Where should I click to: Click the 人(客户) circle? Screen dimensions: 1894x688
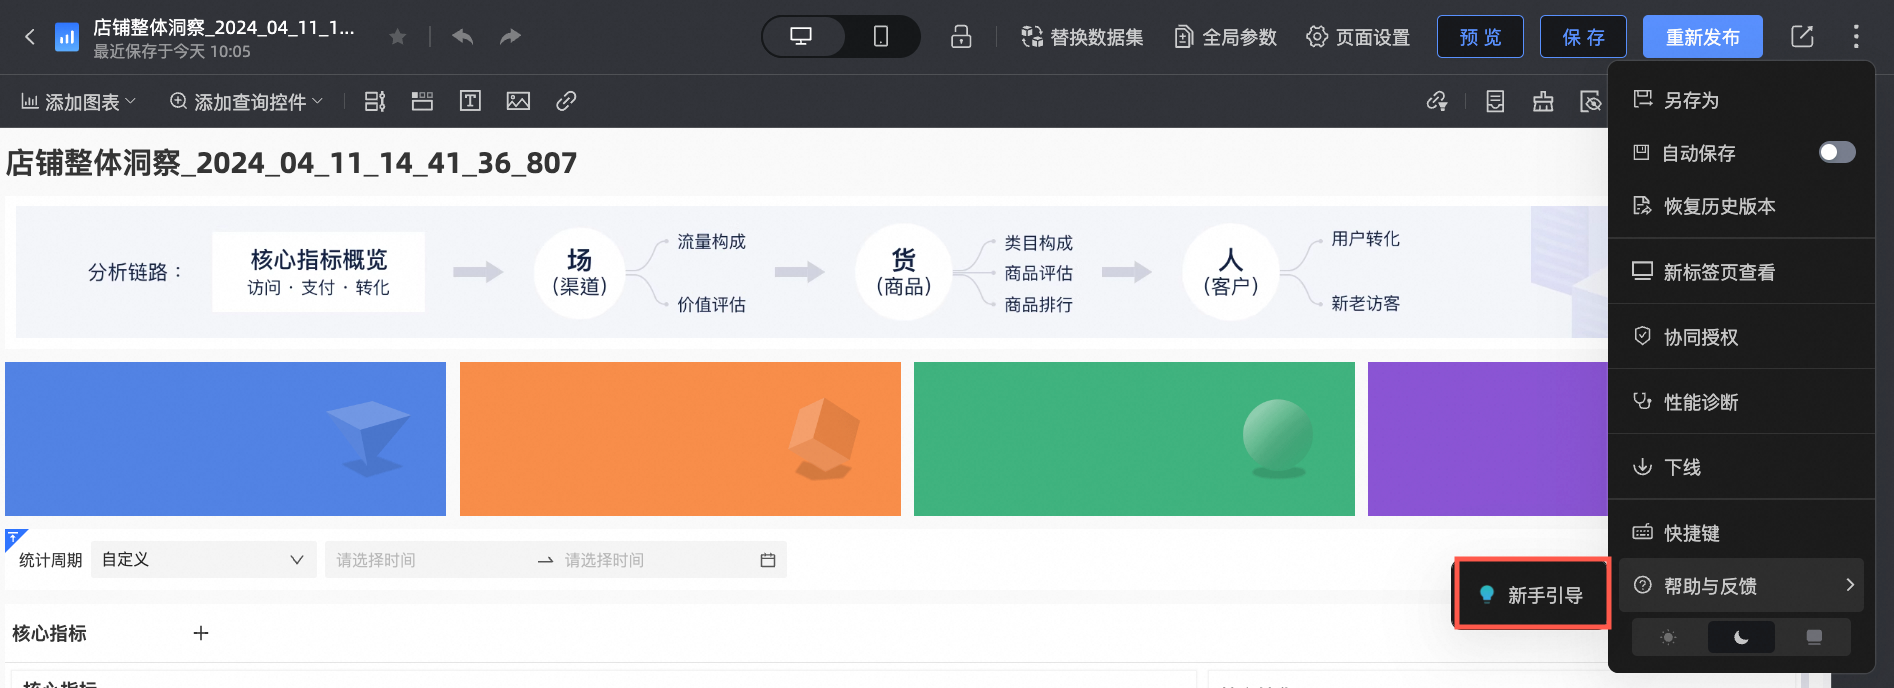coord(1231,272)
